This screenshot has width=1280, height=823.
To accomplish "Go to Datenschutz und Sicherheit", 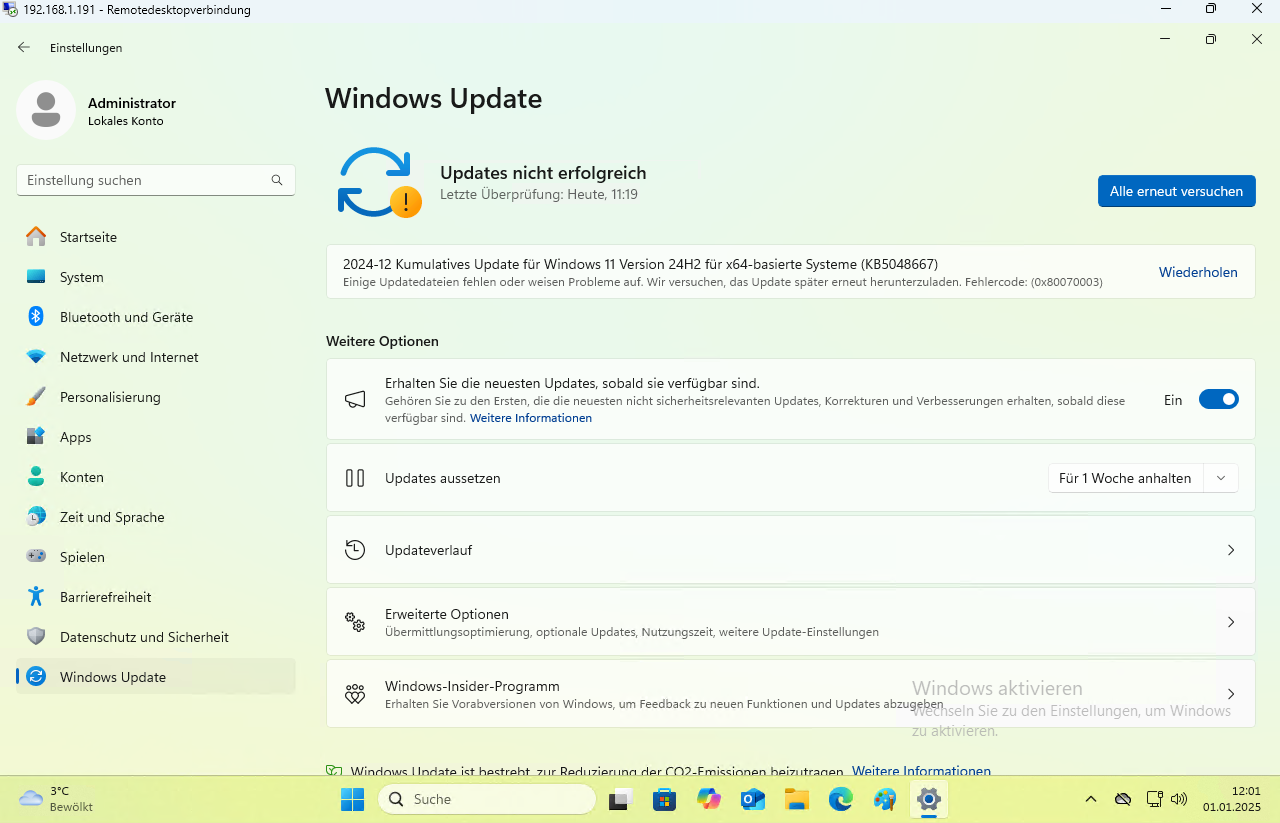I will click(144, 637).
